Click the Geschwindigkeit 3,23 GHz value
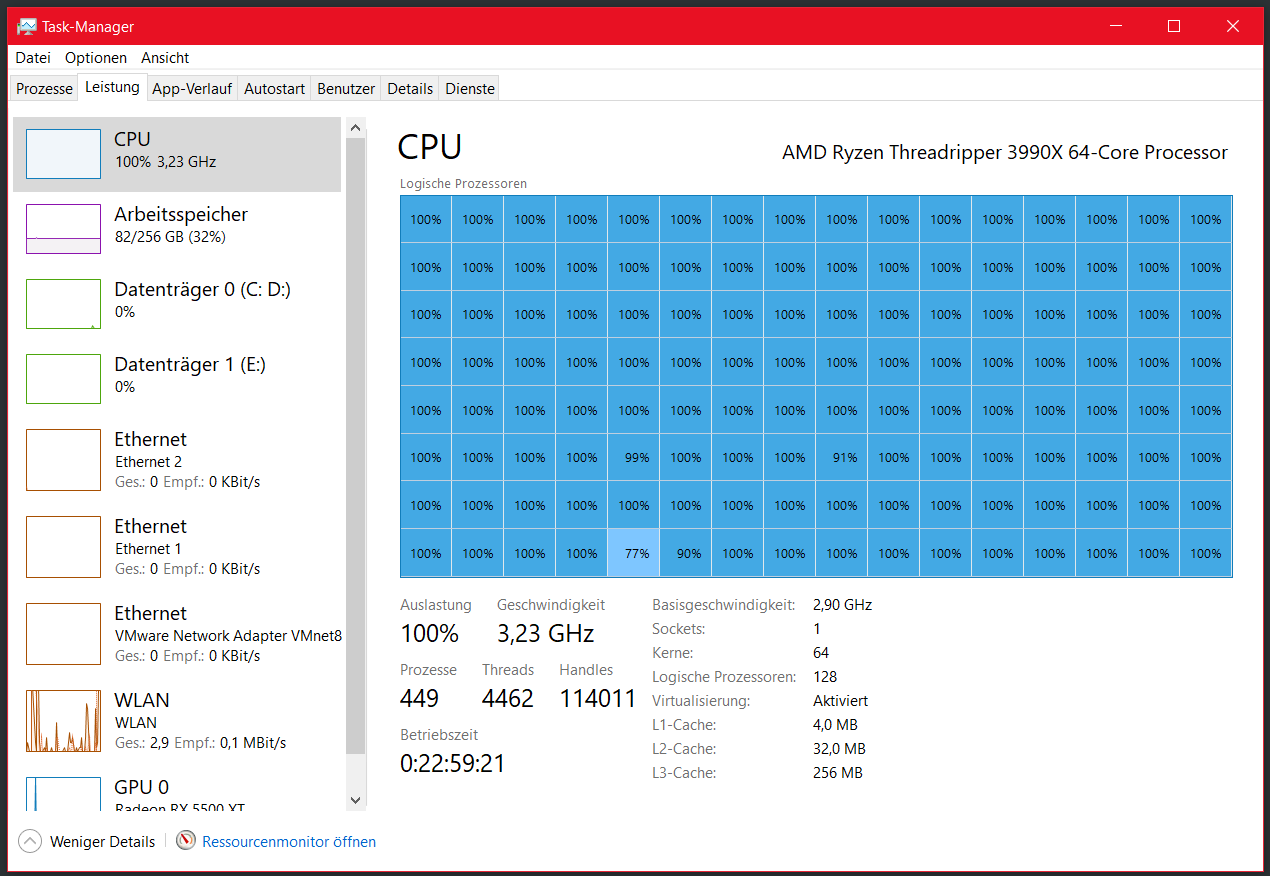Screen dimensions: 1270x876 point(546,634)
